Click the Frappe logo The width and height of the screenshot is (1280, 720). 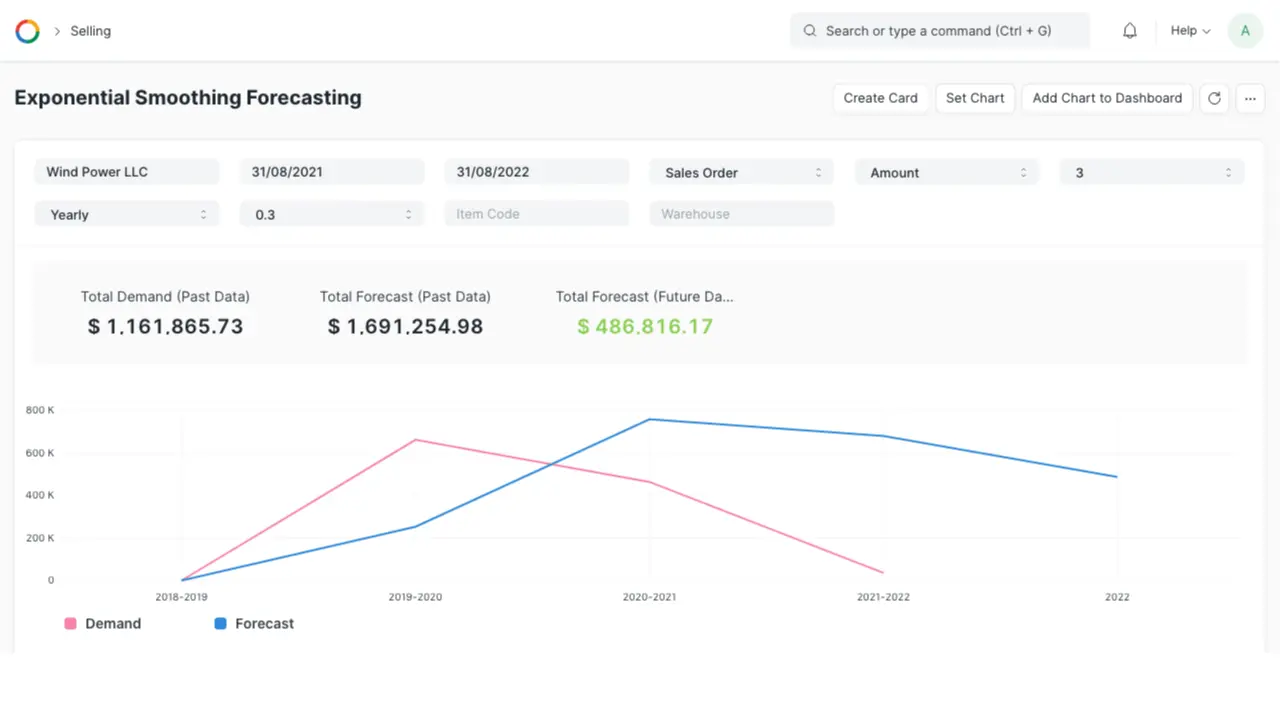pos(27,31)
